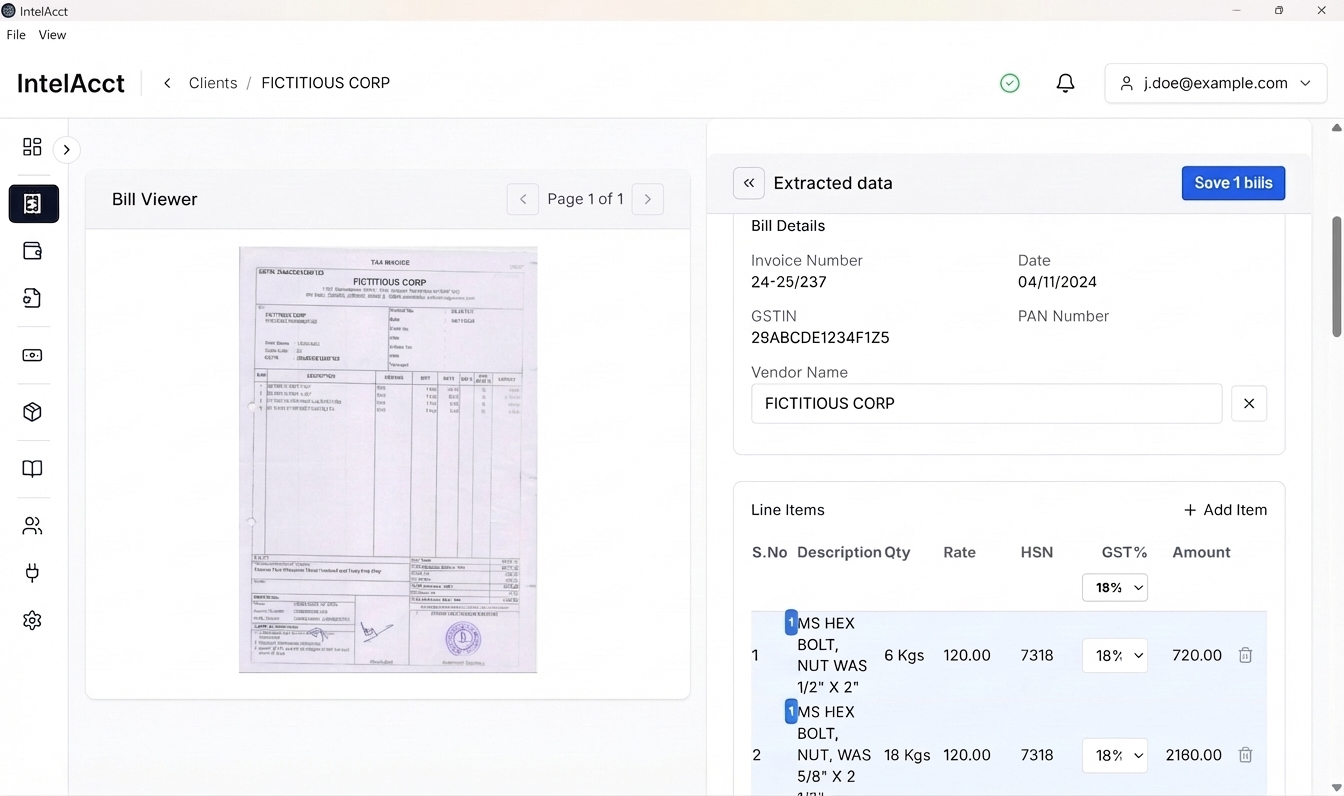Open the GST% header dropdown
The width and height of the screenshot is (1344, 796).
point(1114,588)
